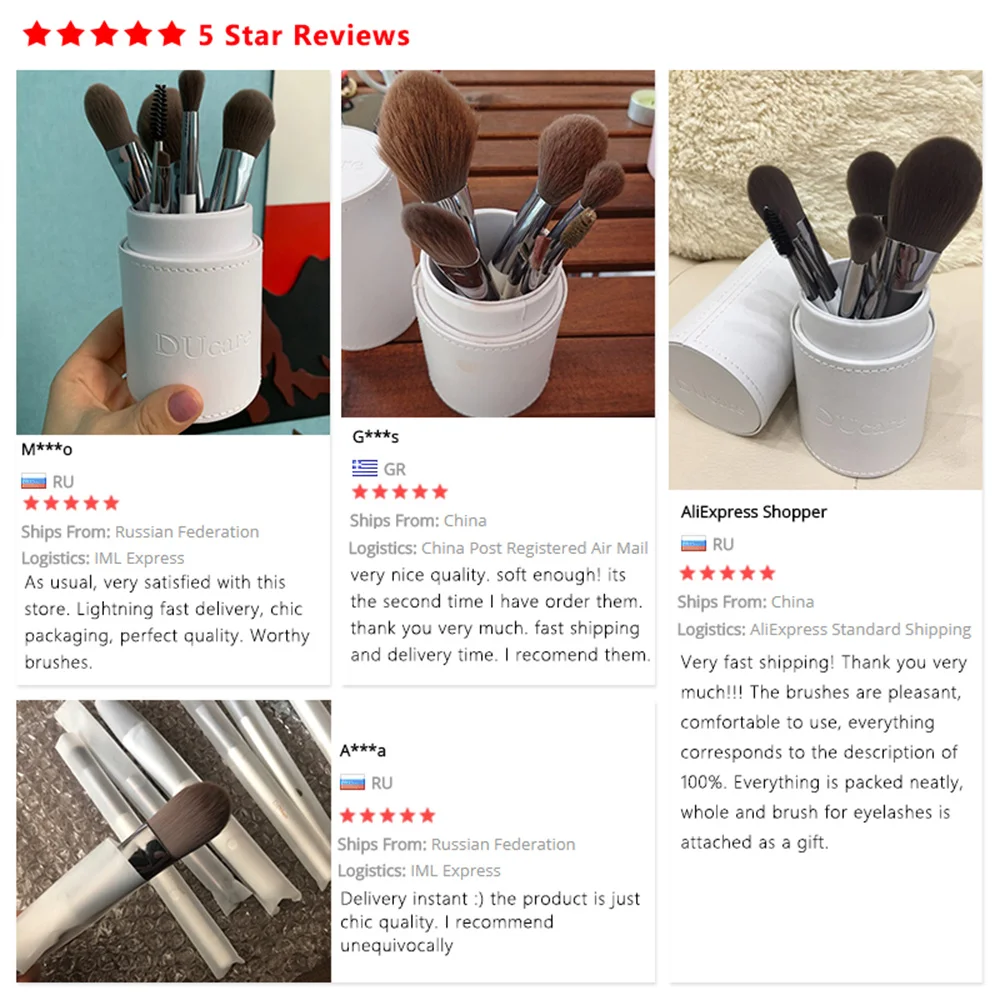This screenshot has width=1000, height=1000.
Task: Click the Russian flag icon under M***o
Action: click(x=34, y=481)
